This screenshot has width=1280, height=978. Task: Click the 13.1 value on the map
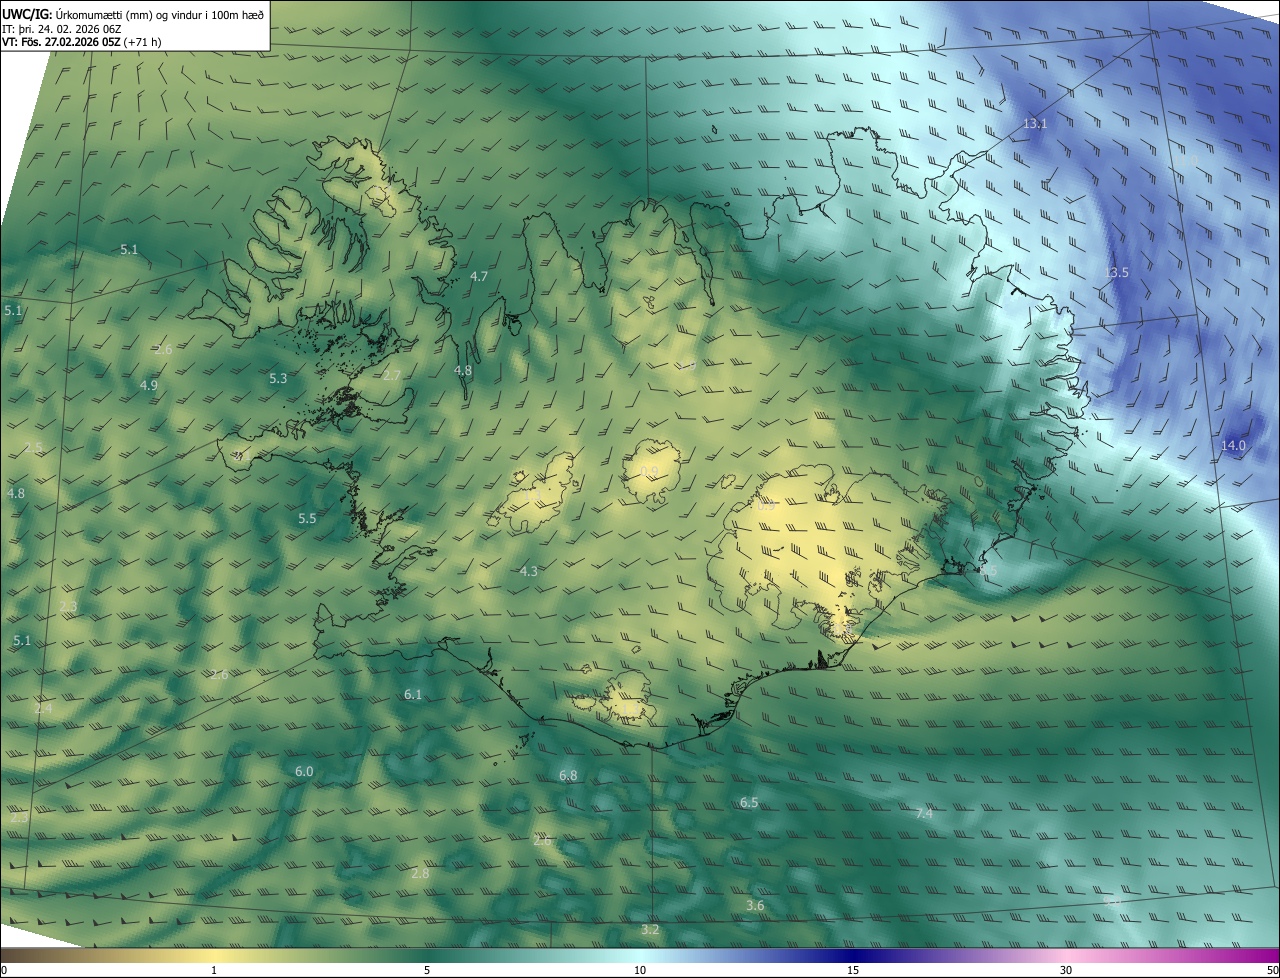pyautogui.click(x=1035, y=123)
